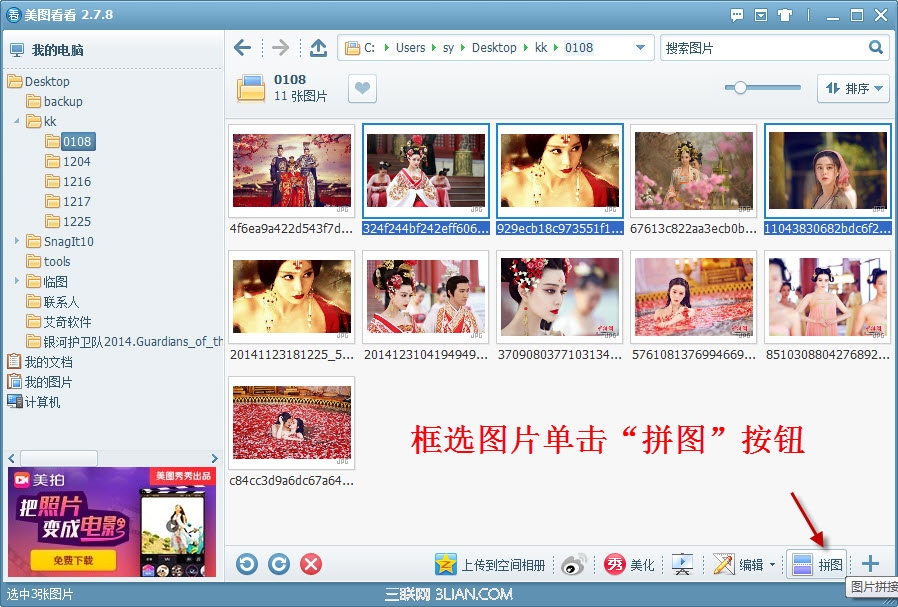Open the dropdown arrow next to 编辑
This screenshot has width=898, height=607.
[772, 565]
